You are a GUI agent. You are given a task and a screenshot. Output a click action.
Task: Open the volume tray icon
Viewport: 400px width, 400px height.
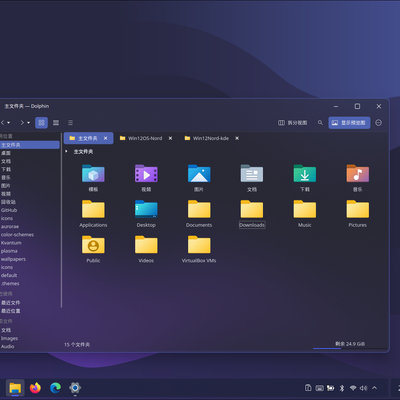(x=363, y=388)
